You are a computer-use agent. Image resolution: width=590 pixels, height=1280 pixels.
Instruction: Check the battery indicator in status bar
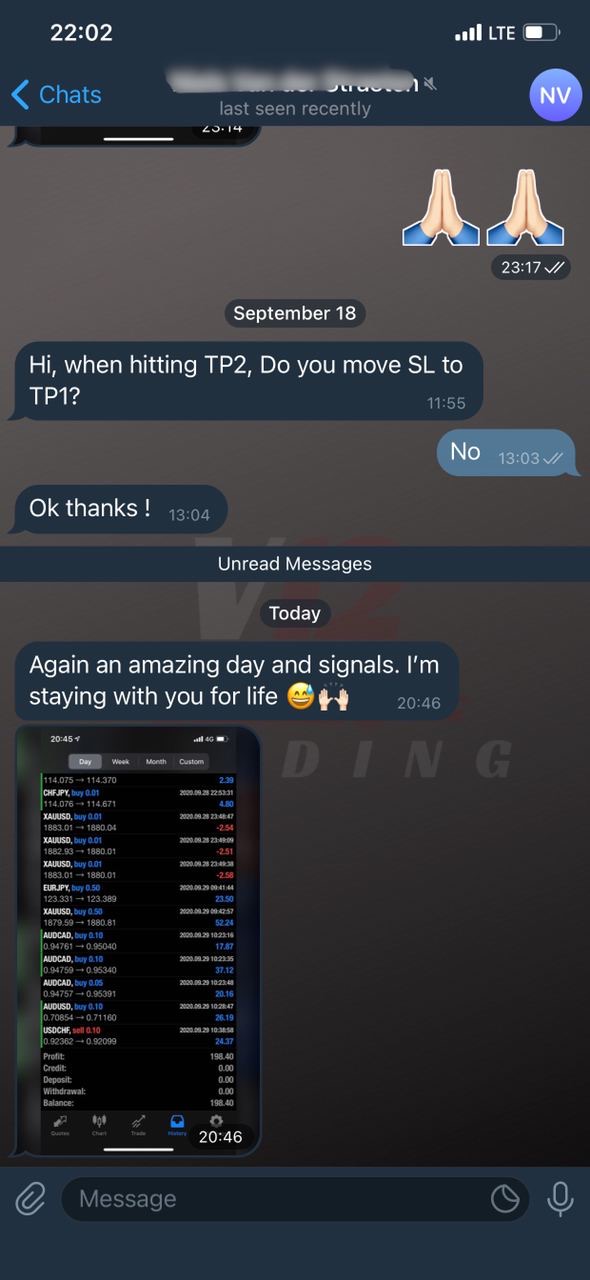(x=540, y=33)
